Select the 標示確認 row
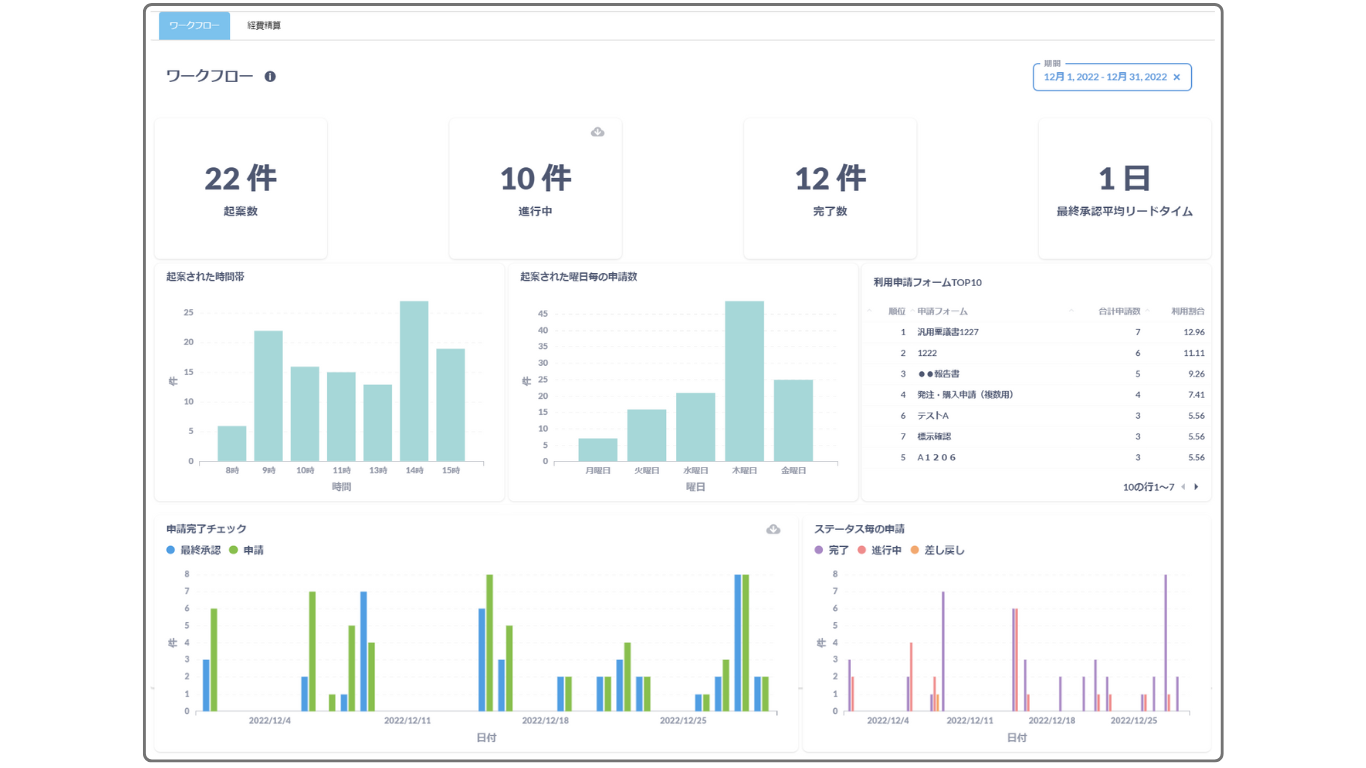This screenshot has width=1366, height=768. coord(1036,437)
